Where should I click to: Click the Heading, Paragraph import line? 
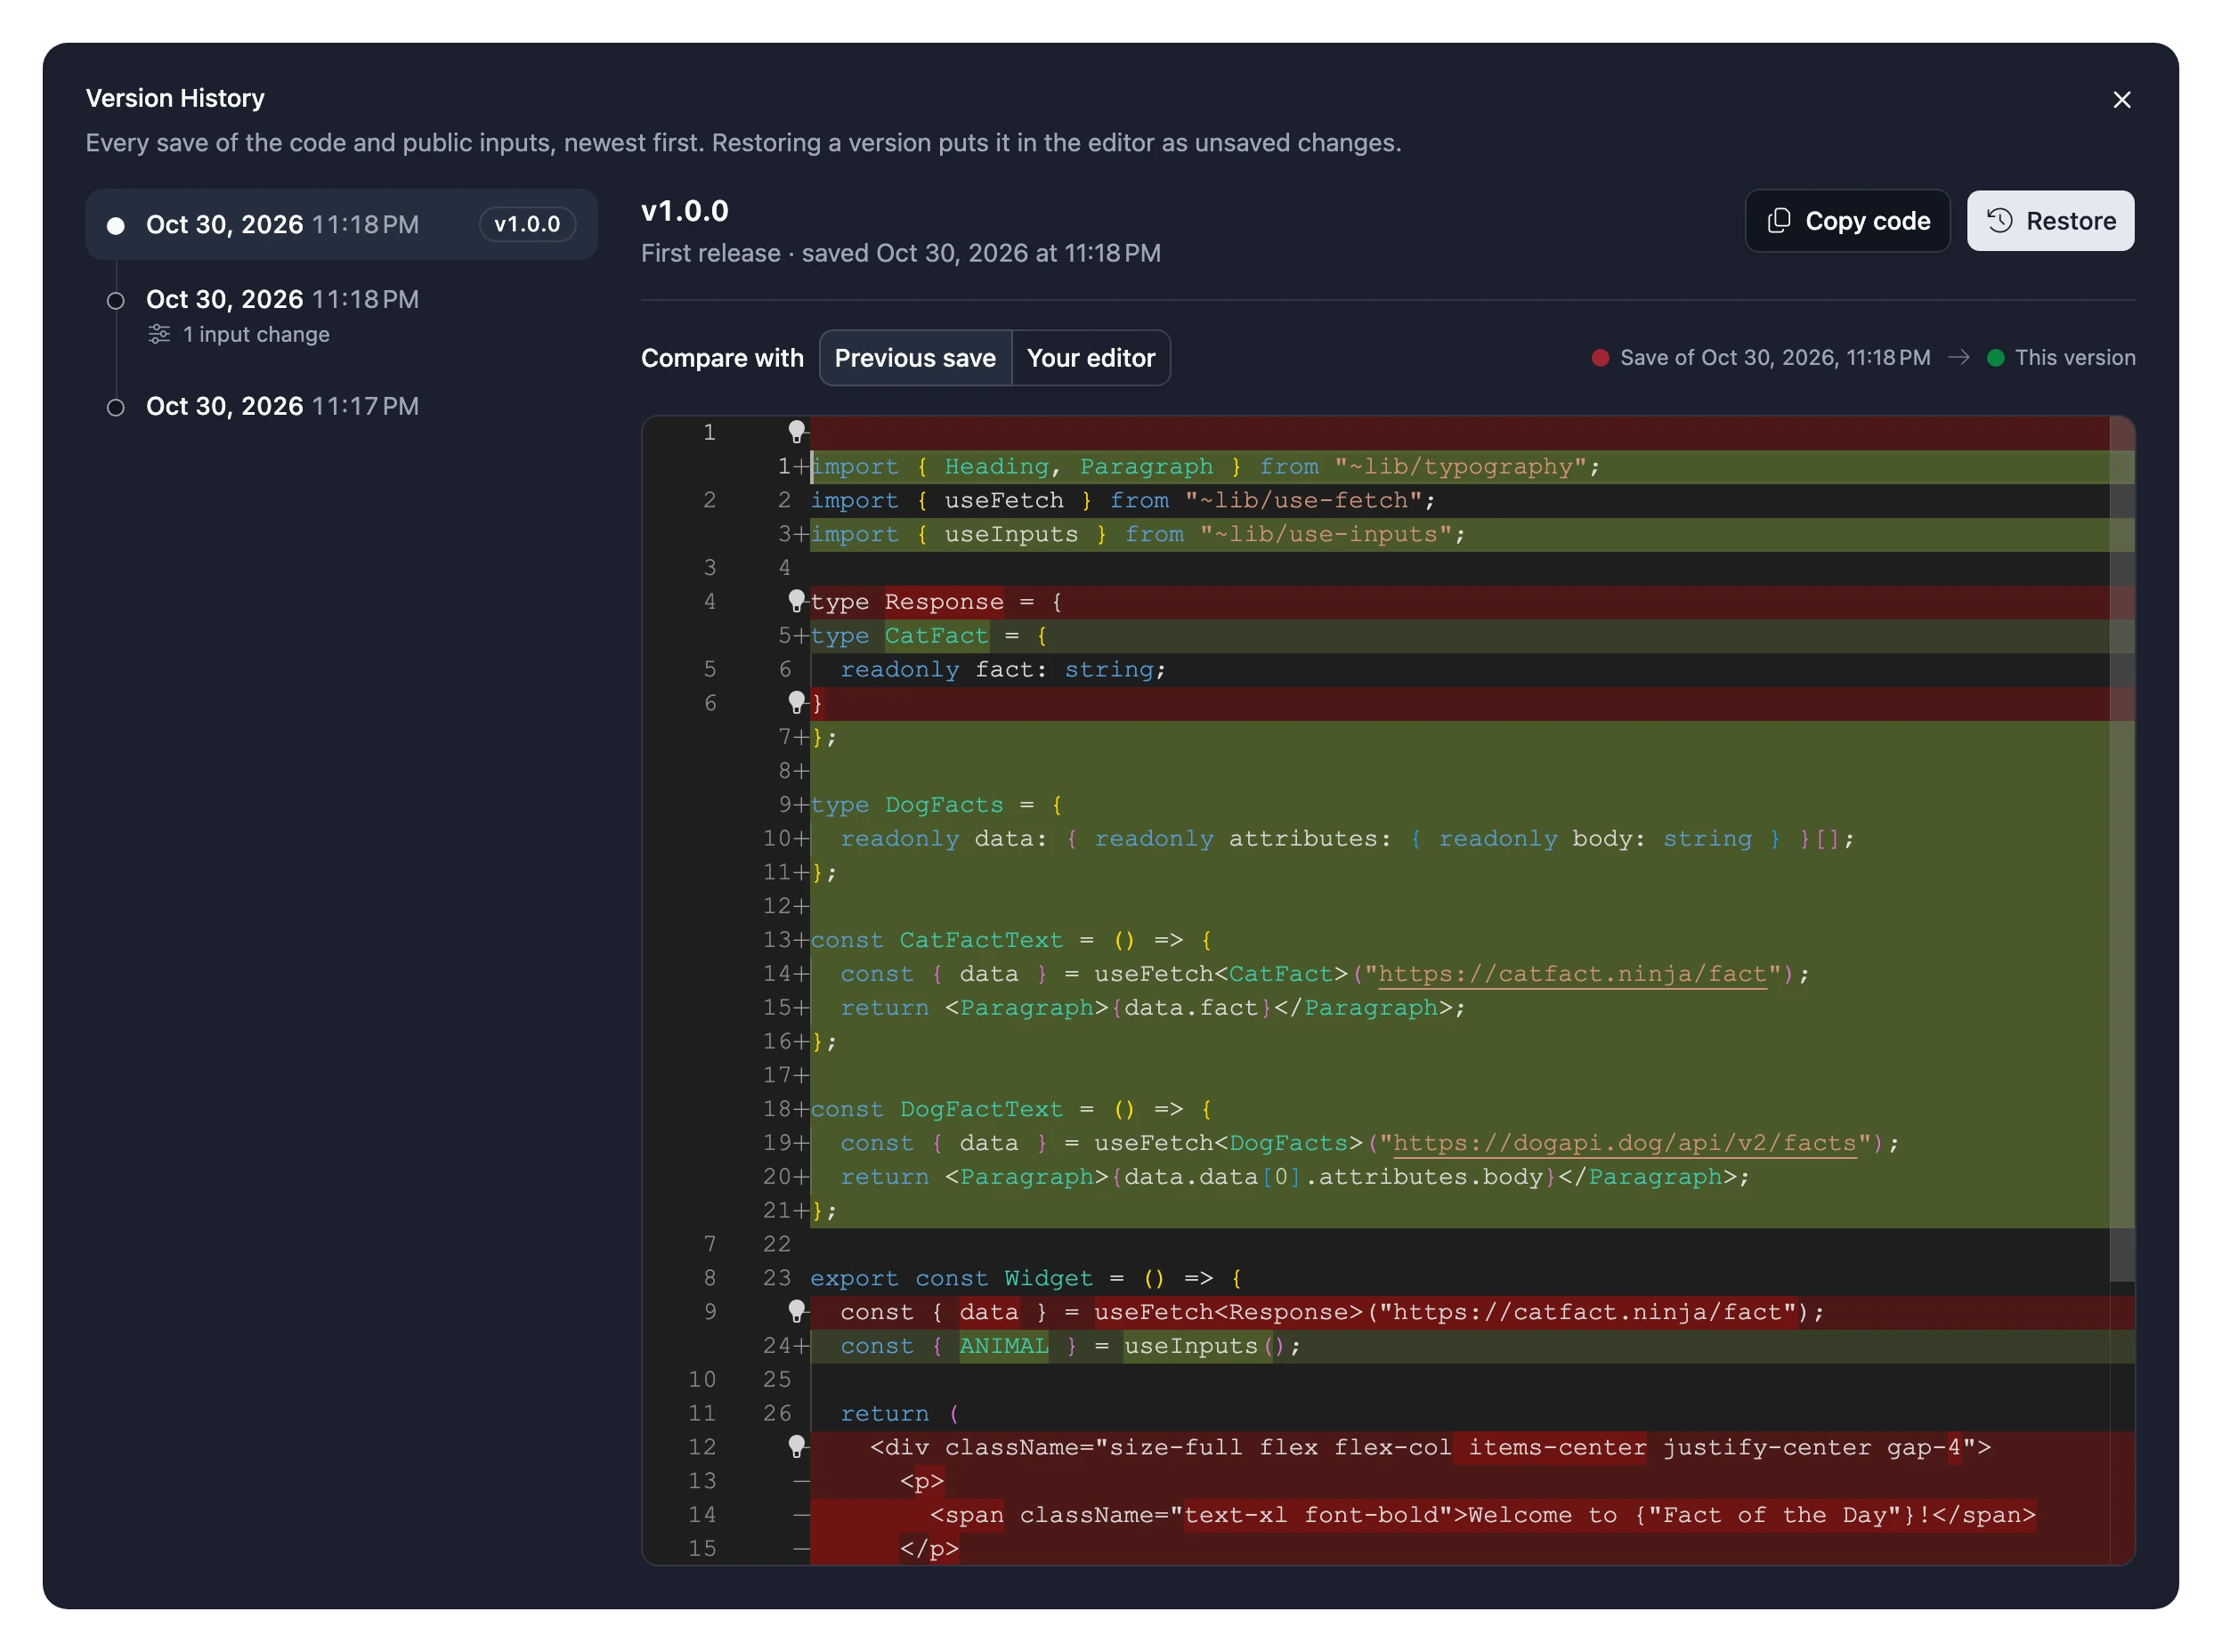point(1205,467)
